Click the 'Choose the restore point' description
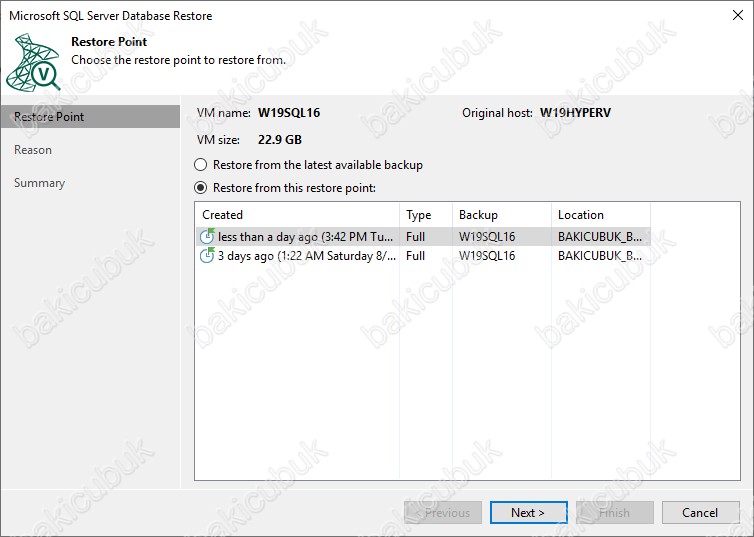 178,60
